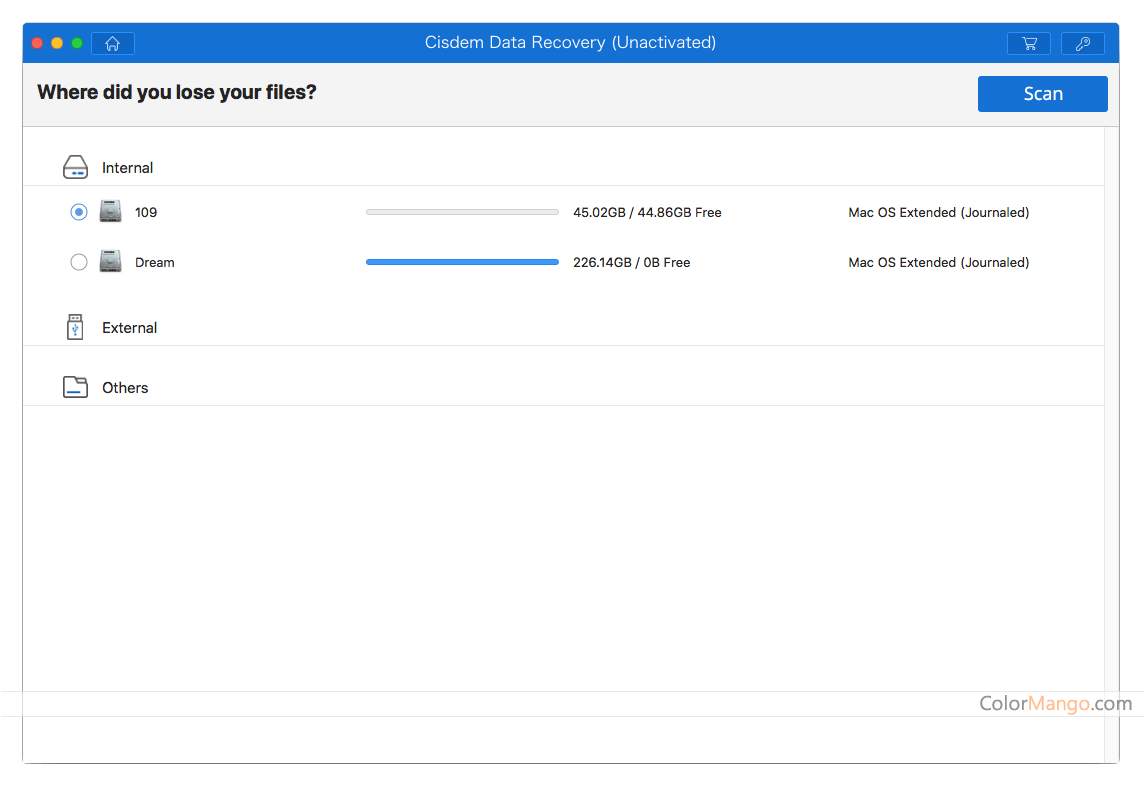Screen dimensions: 1144x789
Task: Click the disk icon beside drive 109
Action: point(110,212)
